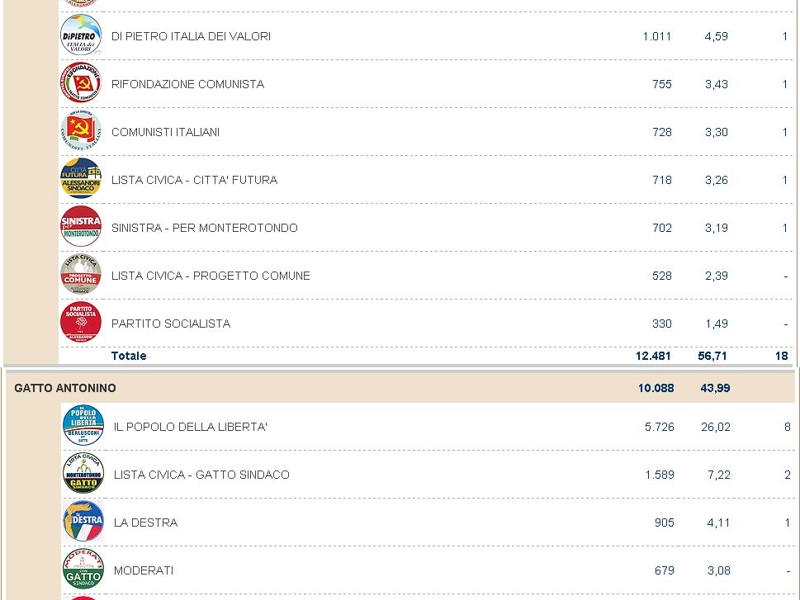Viewport: 800px width, 600px height.
Task: Click the Totale row label
Action: point(128,356)
